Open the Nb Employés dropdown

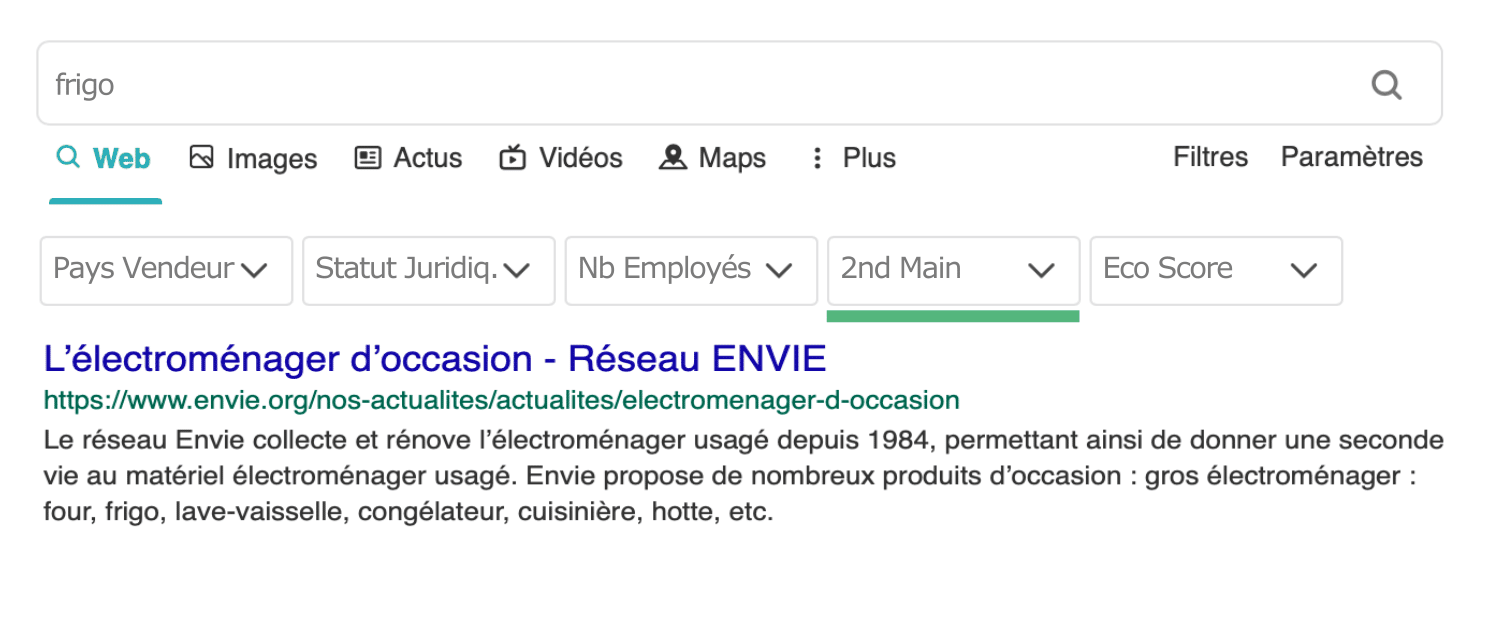click(x=691, y=270)
